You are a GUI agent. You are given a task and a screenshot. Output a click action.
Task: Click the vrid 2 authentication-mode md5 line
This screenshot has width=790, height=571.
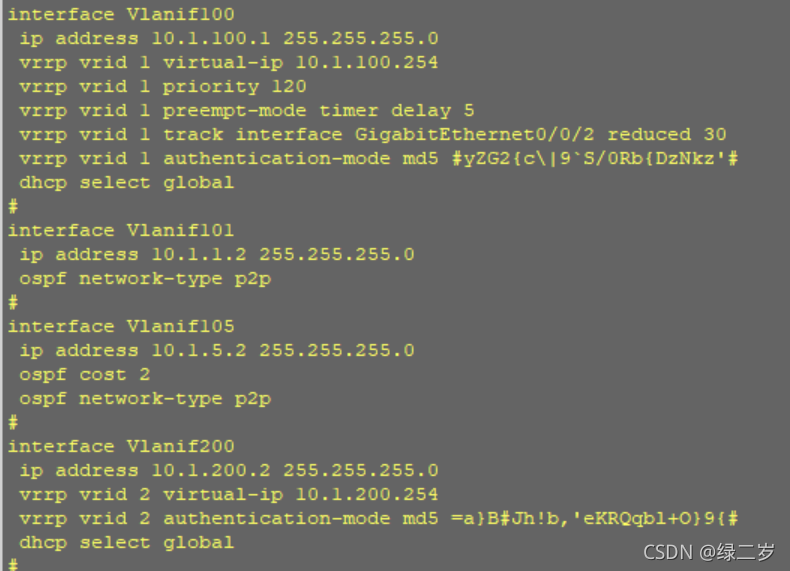tap(379, 519)
